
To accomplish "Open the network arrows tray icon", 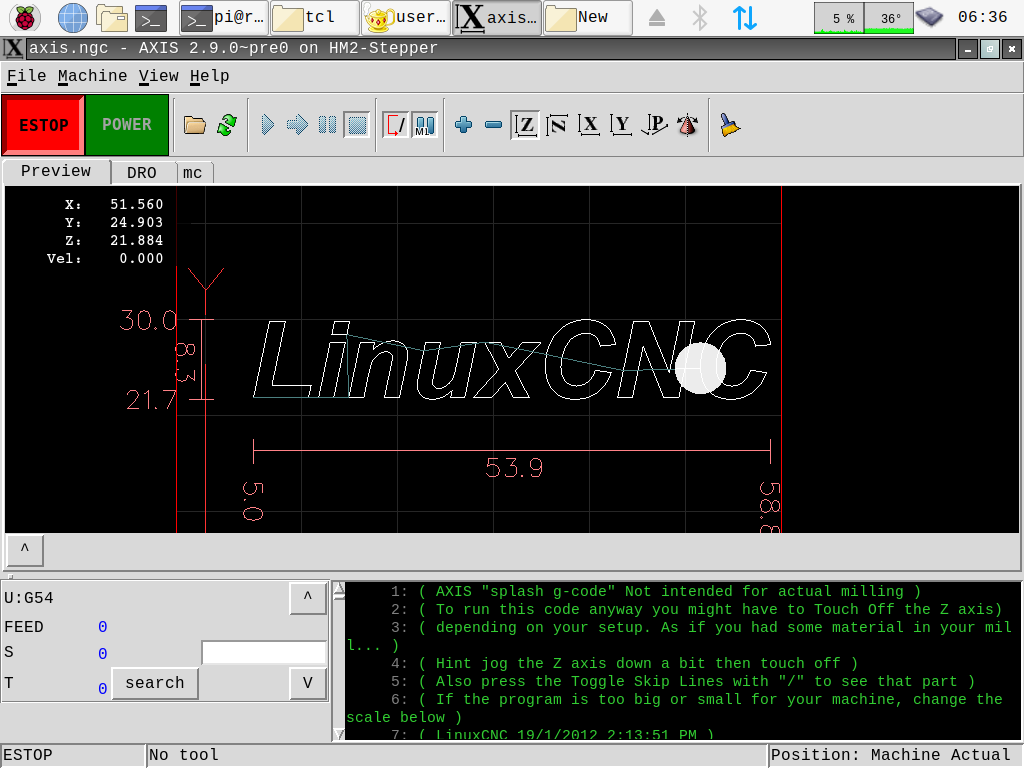I will pos(744,18).
